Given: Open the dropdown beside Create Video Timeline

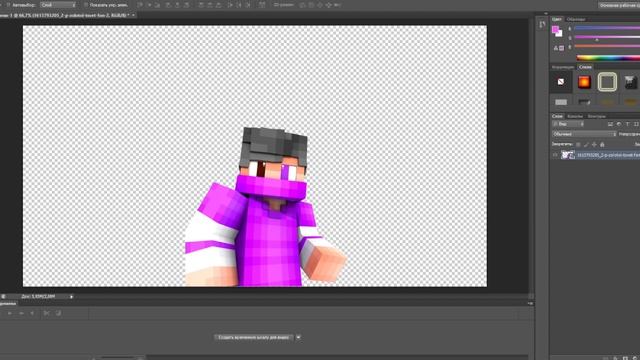Looking at the screenshot, I should point(298,338).
